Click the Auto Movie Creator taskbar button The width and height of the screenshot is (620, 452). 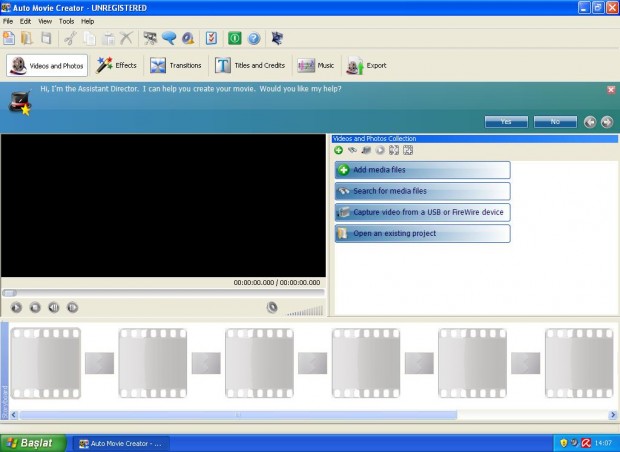tap(121, 444)
